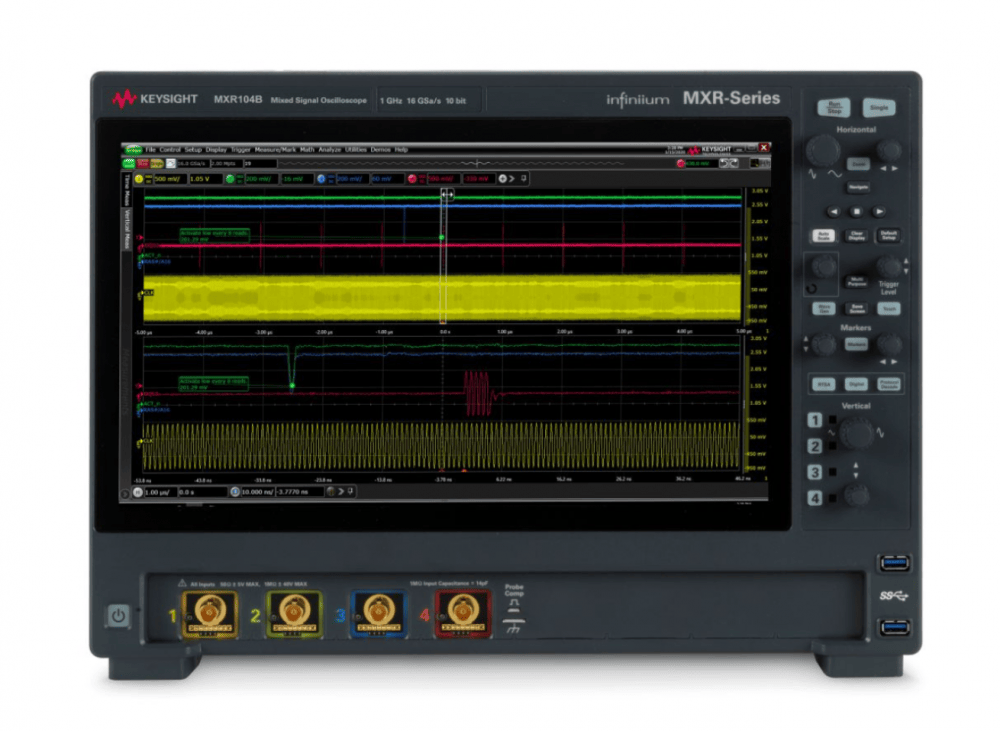Click the upper USB port
The height and width of the screenshot is (731, 1000).
pyautogui.click(x=894, y=563)
